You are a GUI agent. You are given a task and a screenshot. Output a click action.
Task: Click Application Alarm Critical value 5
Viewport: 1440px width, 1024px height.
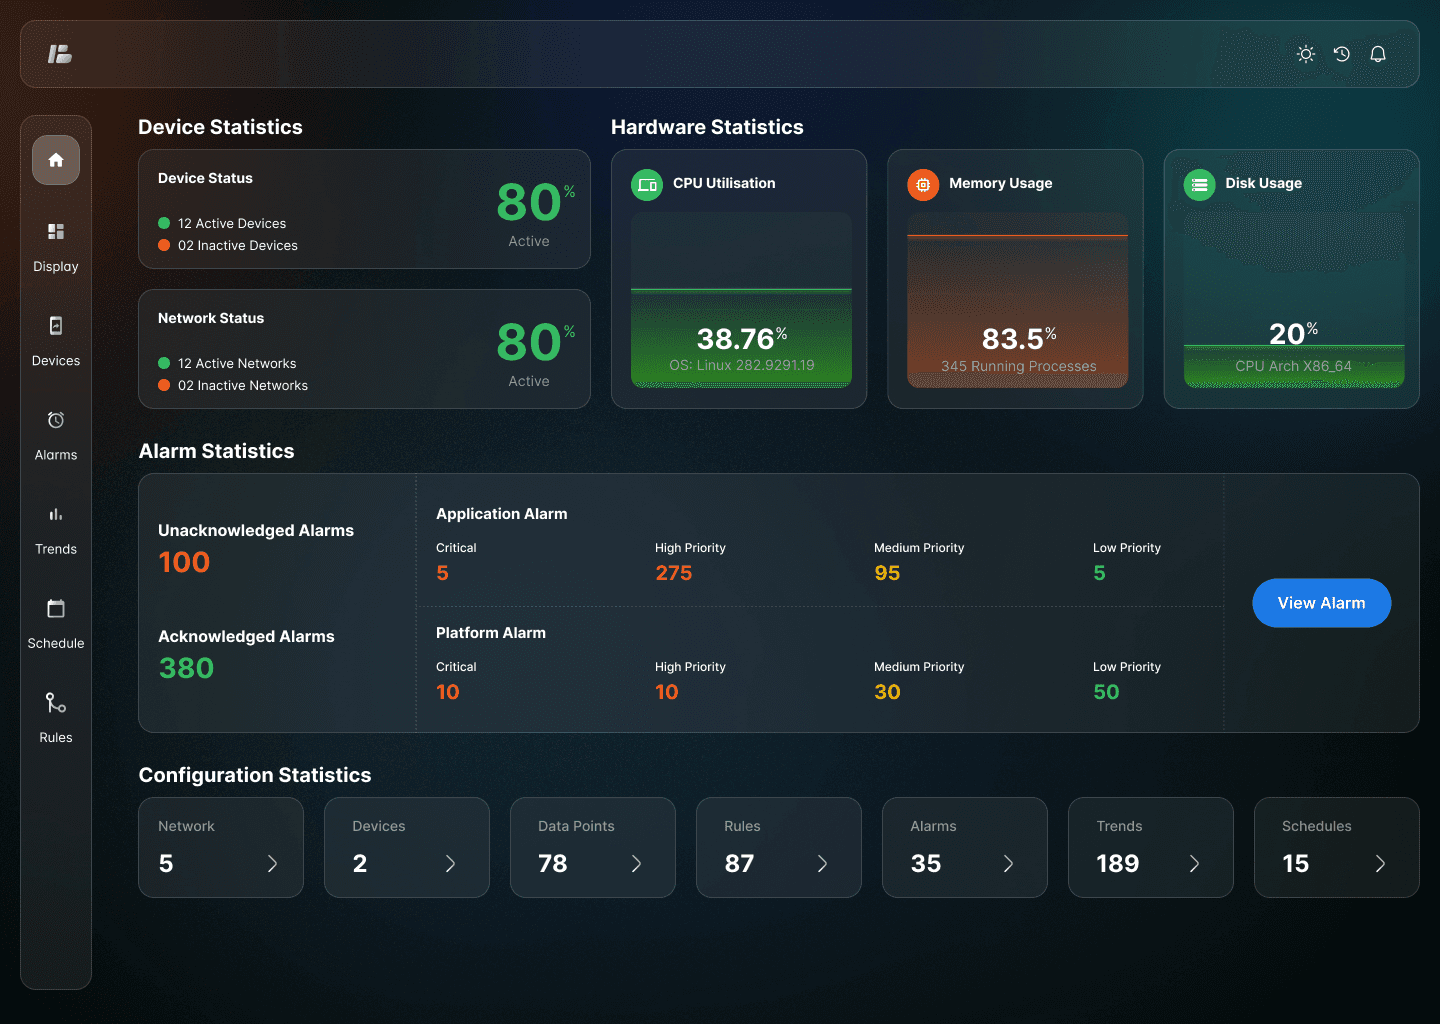point(442,573)
